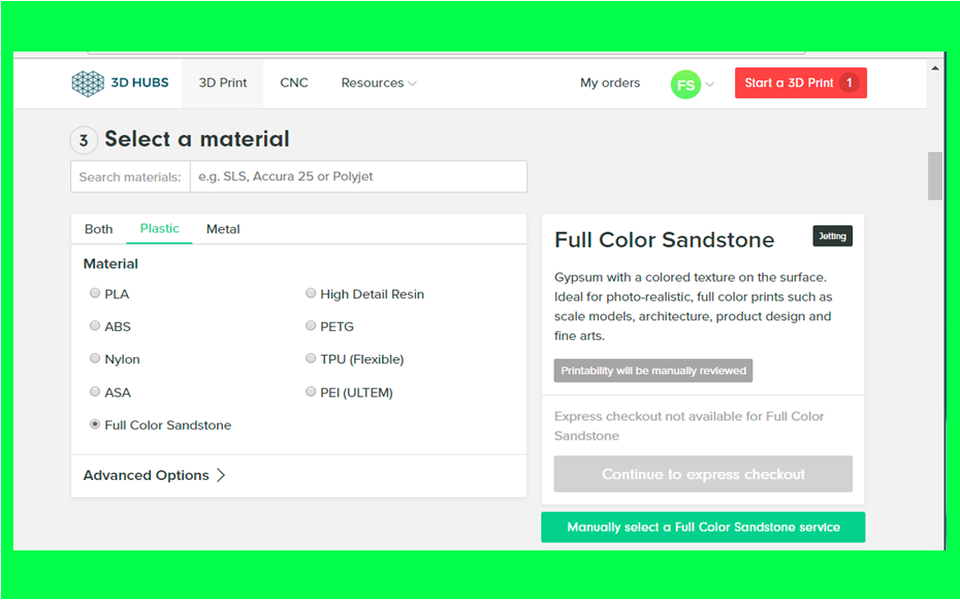Open the Resources dropdown menu
The image size is (960, 600).
click(x=378, y=83)
